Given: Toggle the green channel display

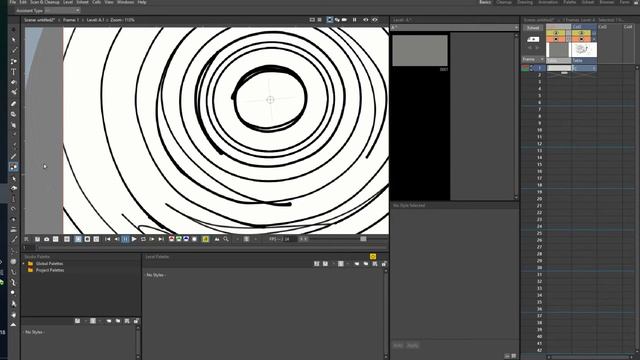Looking at the screenshot, I should tap(179, 239).
